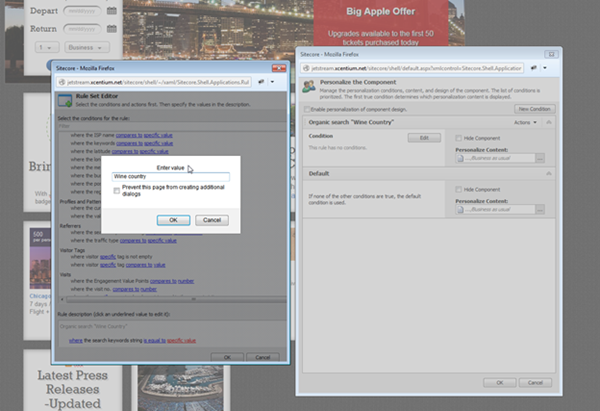
Task: Click site identity icon in Personalize window address bar
Action: 306,68
